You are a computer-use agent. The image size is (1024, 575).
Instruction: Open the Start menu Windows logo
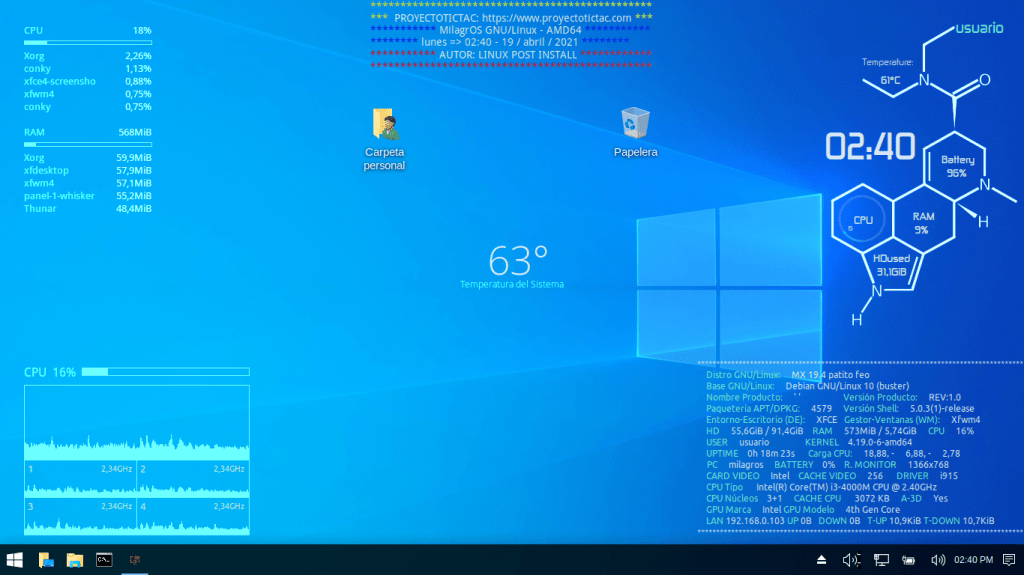[15, 560]
